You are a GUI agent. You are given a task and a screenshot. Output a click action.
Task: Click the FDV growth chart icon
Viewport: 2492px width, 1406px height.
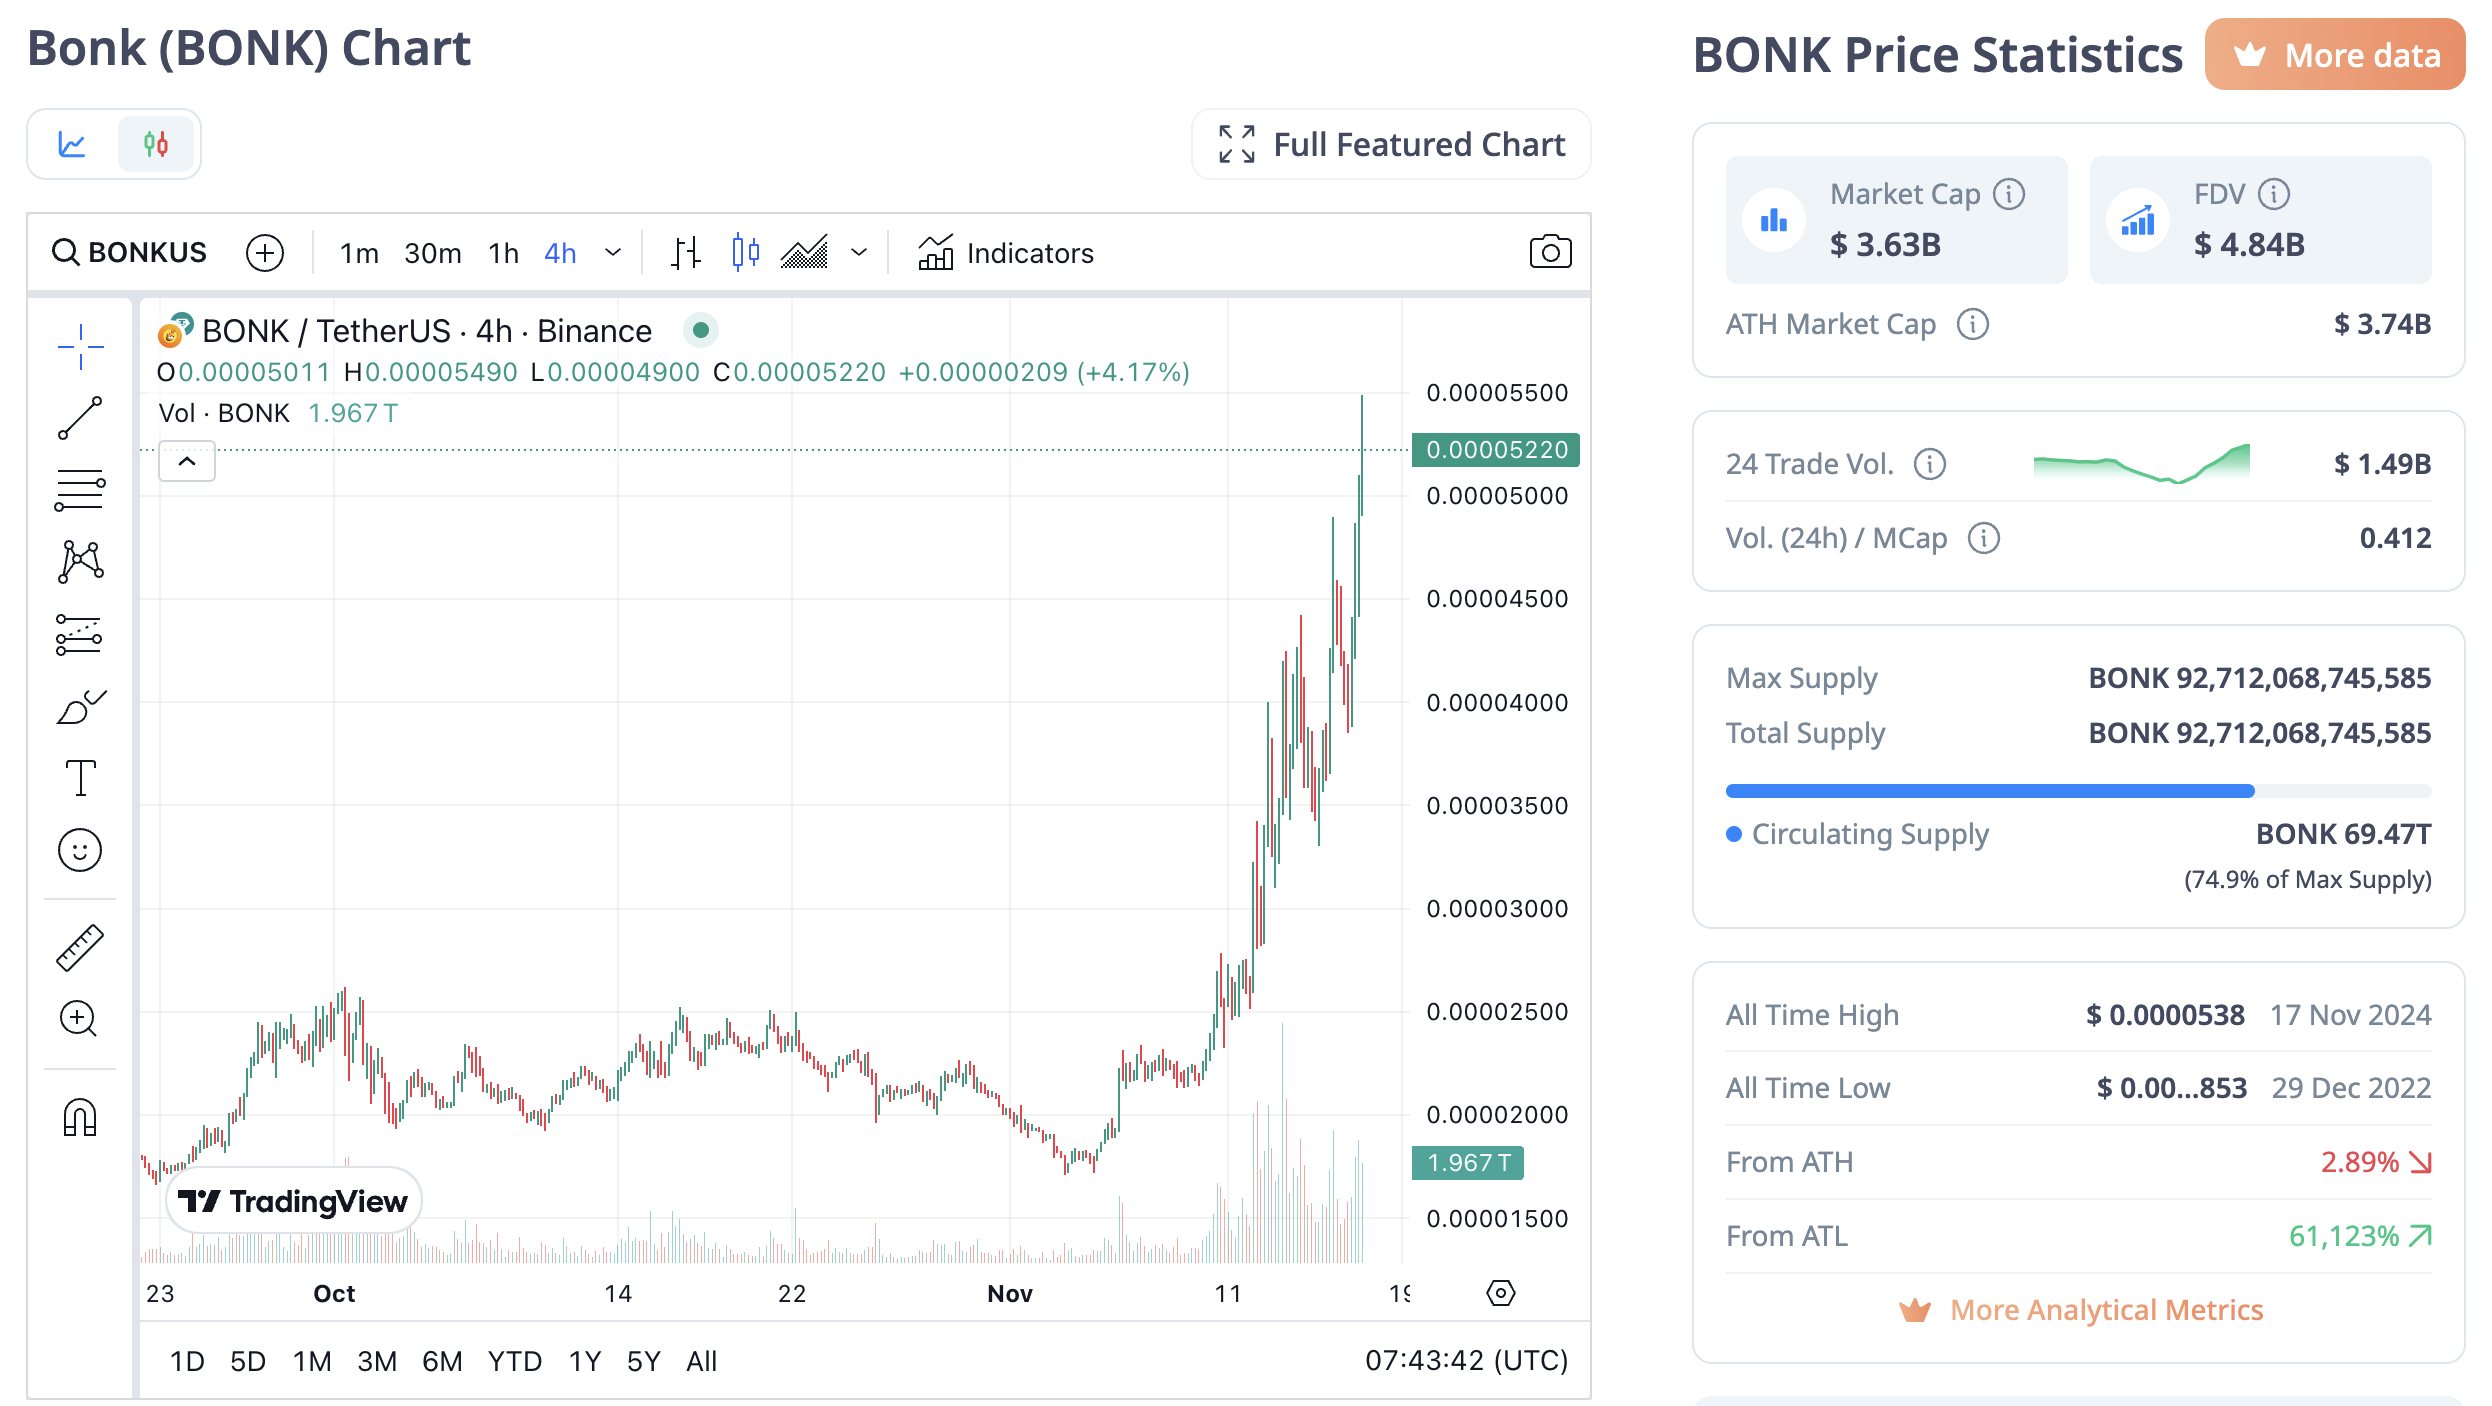2138,220
